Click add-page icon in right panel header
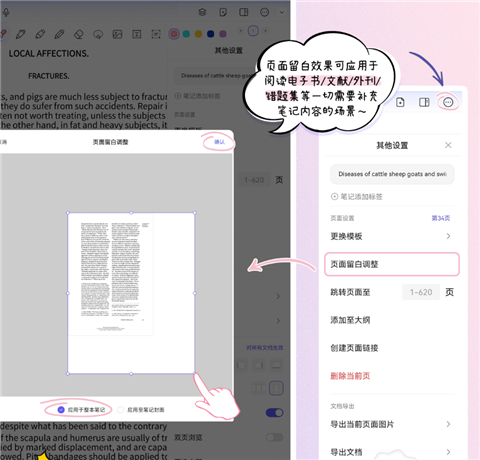Screen dimensions: 480x460 pyautogui.click(x=400, y=102)
